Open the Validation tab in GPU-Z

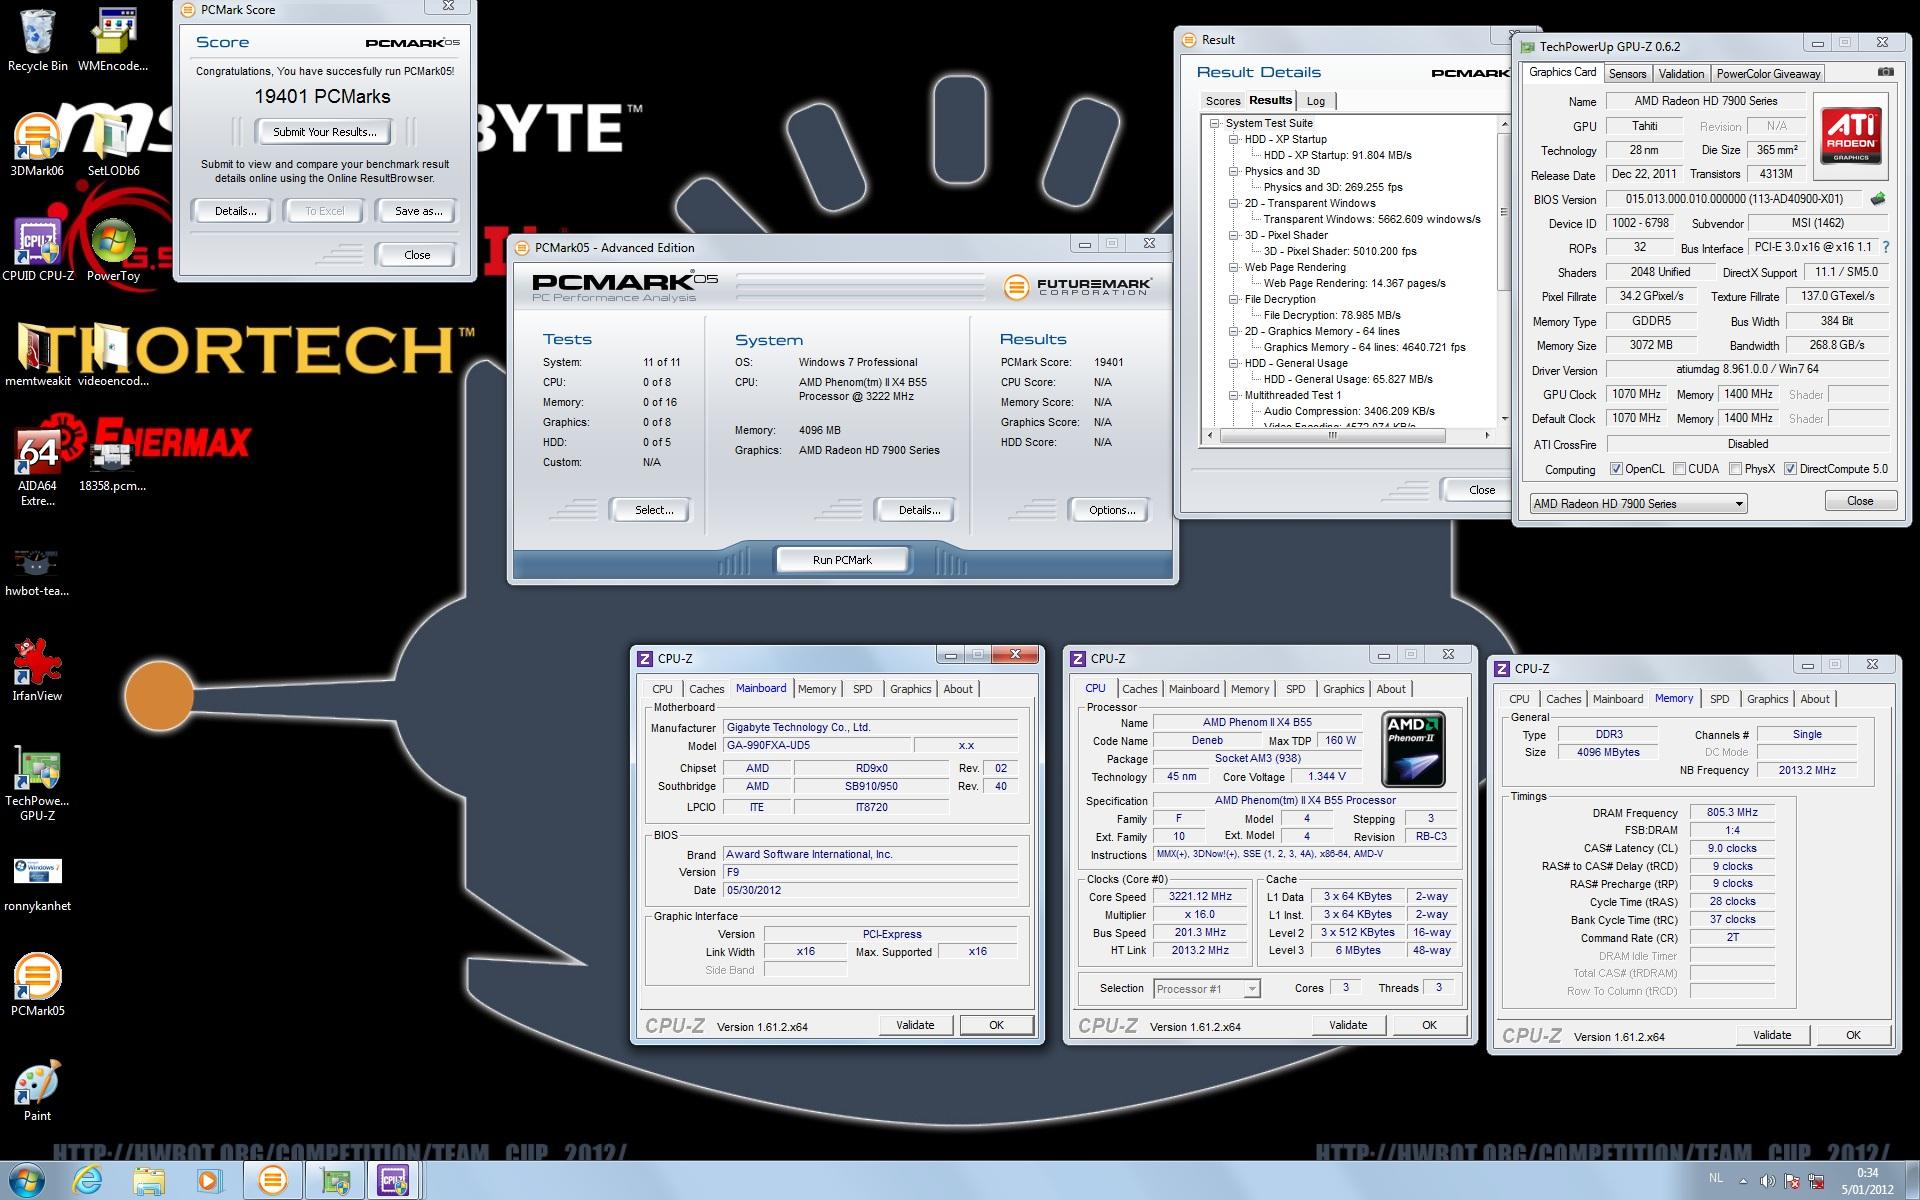[x=1681, y=74]
